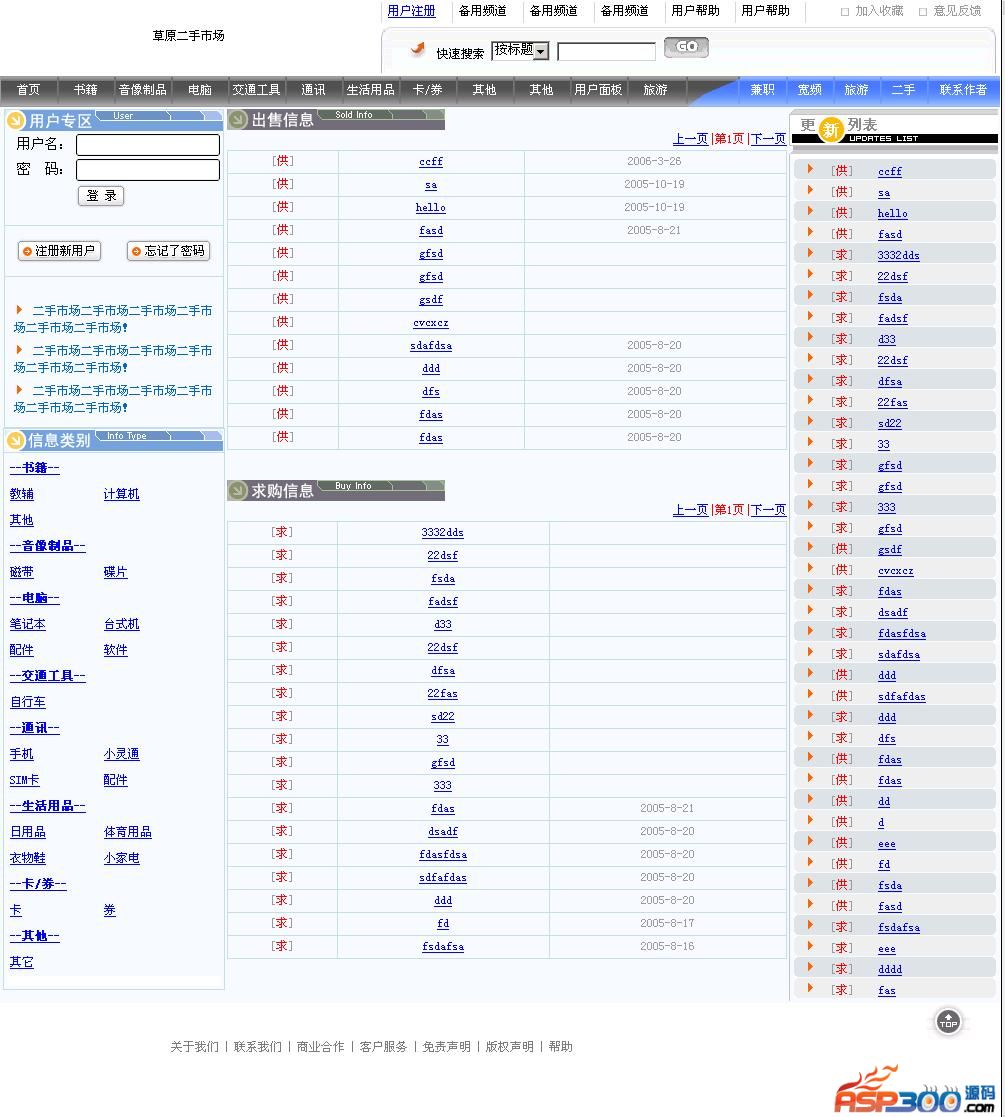The width and height of the screenshot is (1005, 1117).
Task: Select 生活用品 in the navigation bar
Action: click(x=370, y=90)
